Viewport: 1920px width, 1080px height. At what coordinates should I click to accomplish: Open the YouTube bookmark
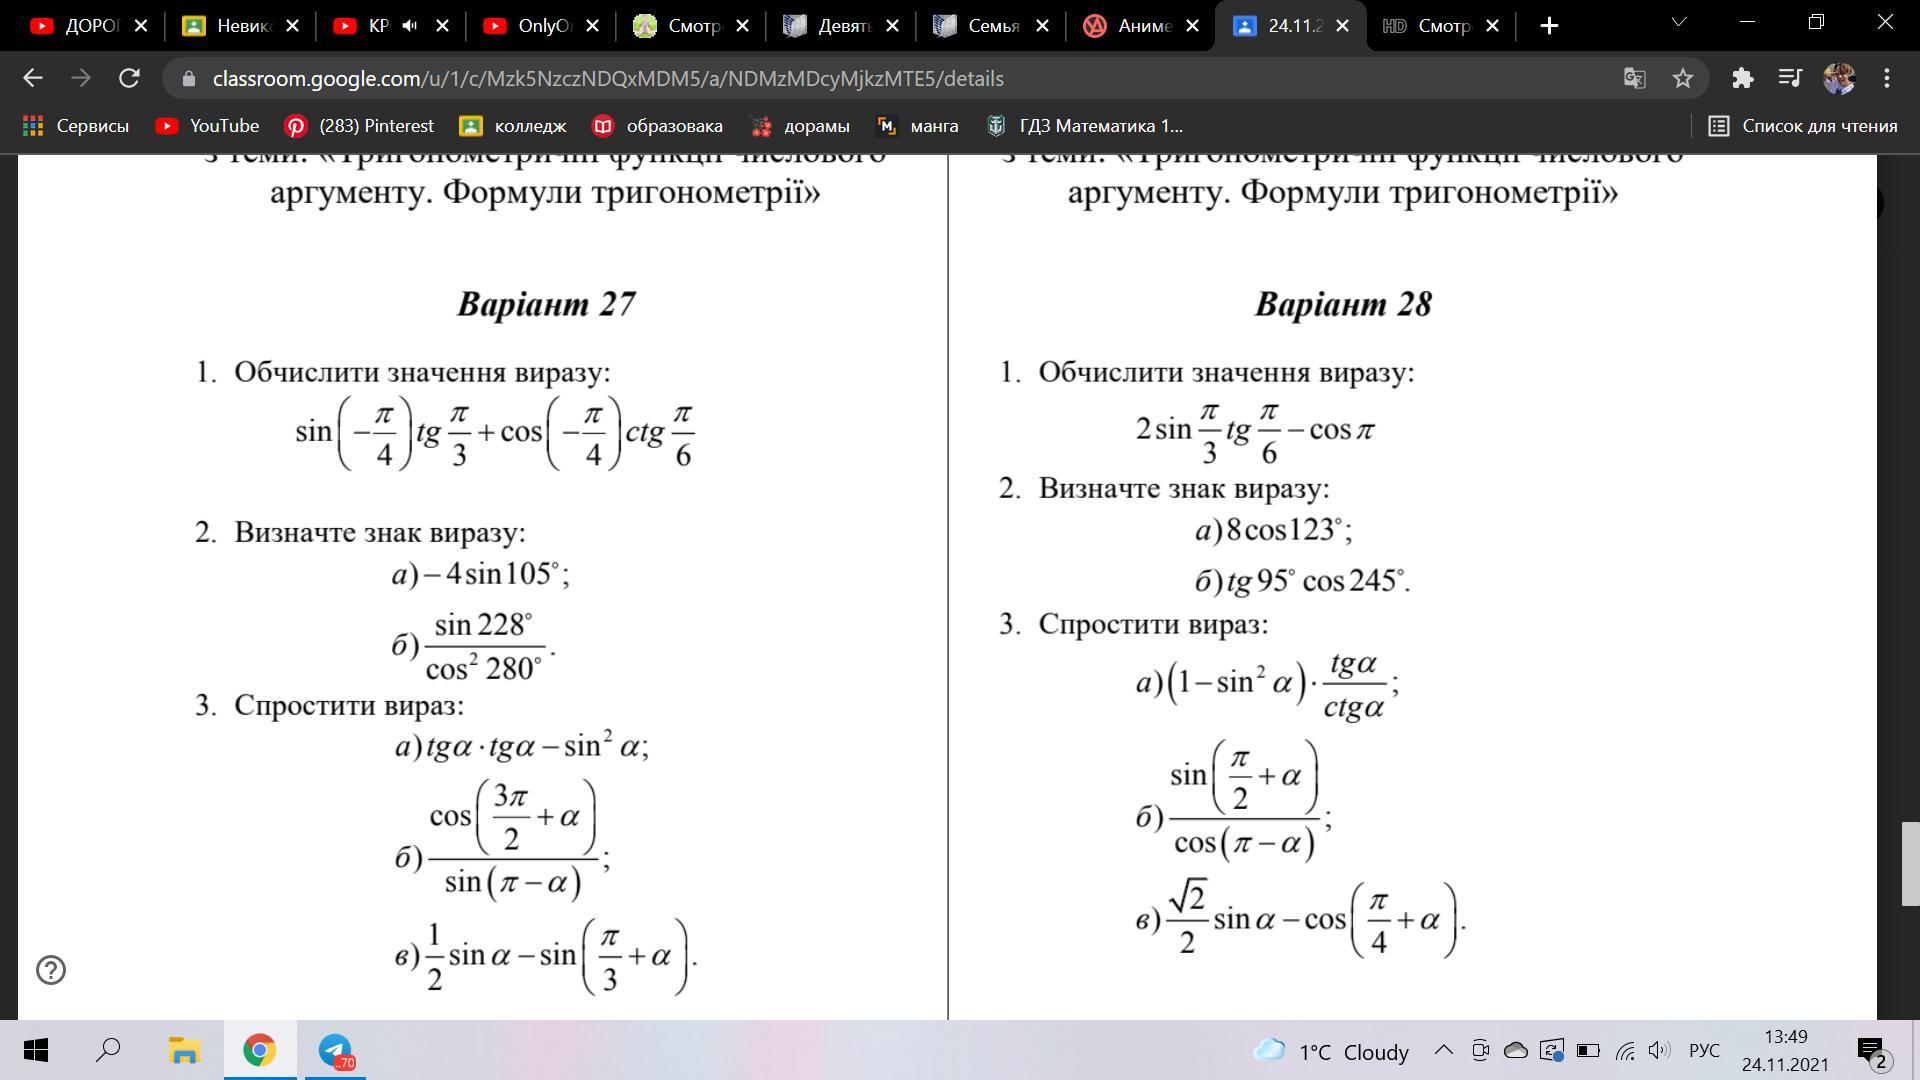pos(208,126)
